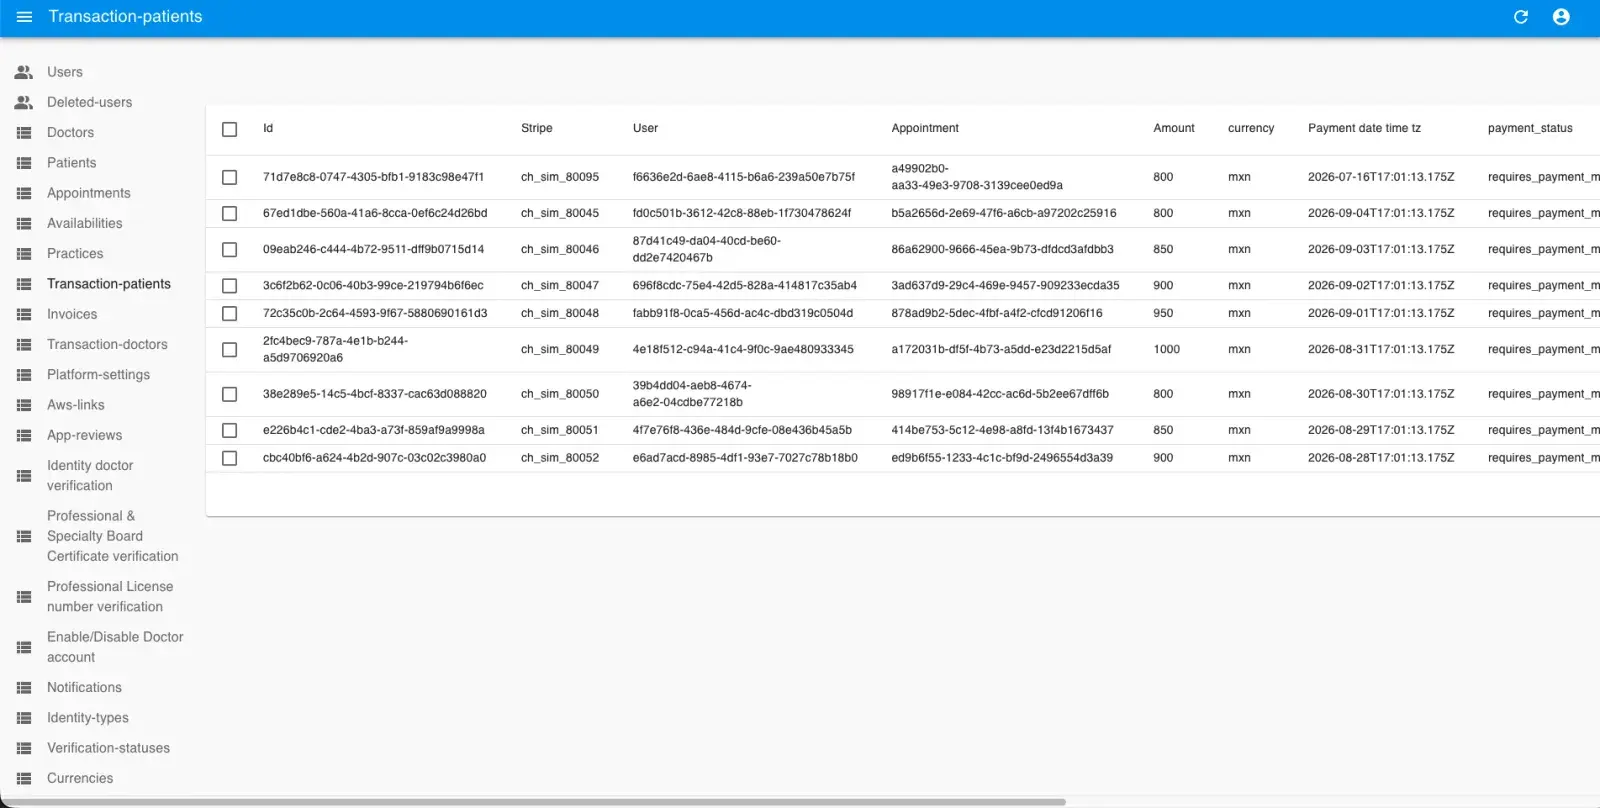
Task: Open Identity-types in the sidebar
Action: (88, 718)
